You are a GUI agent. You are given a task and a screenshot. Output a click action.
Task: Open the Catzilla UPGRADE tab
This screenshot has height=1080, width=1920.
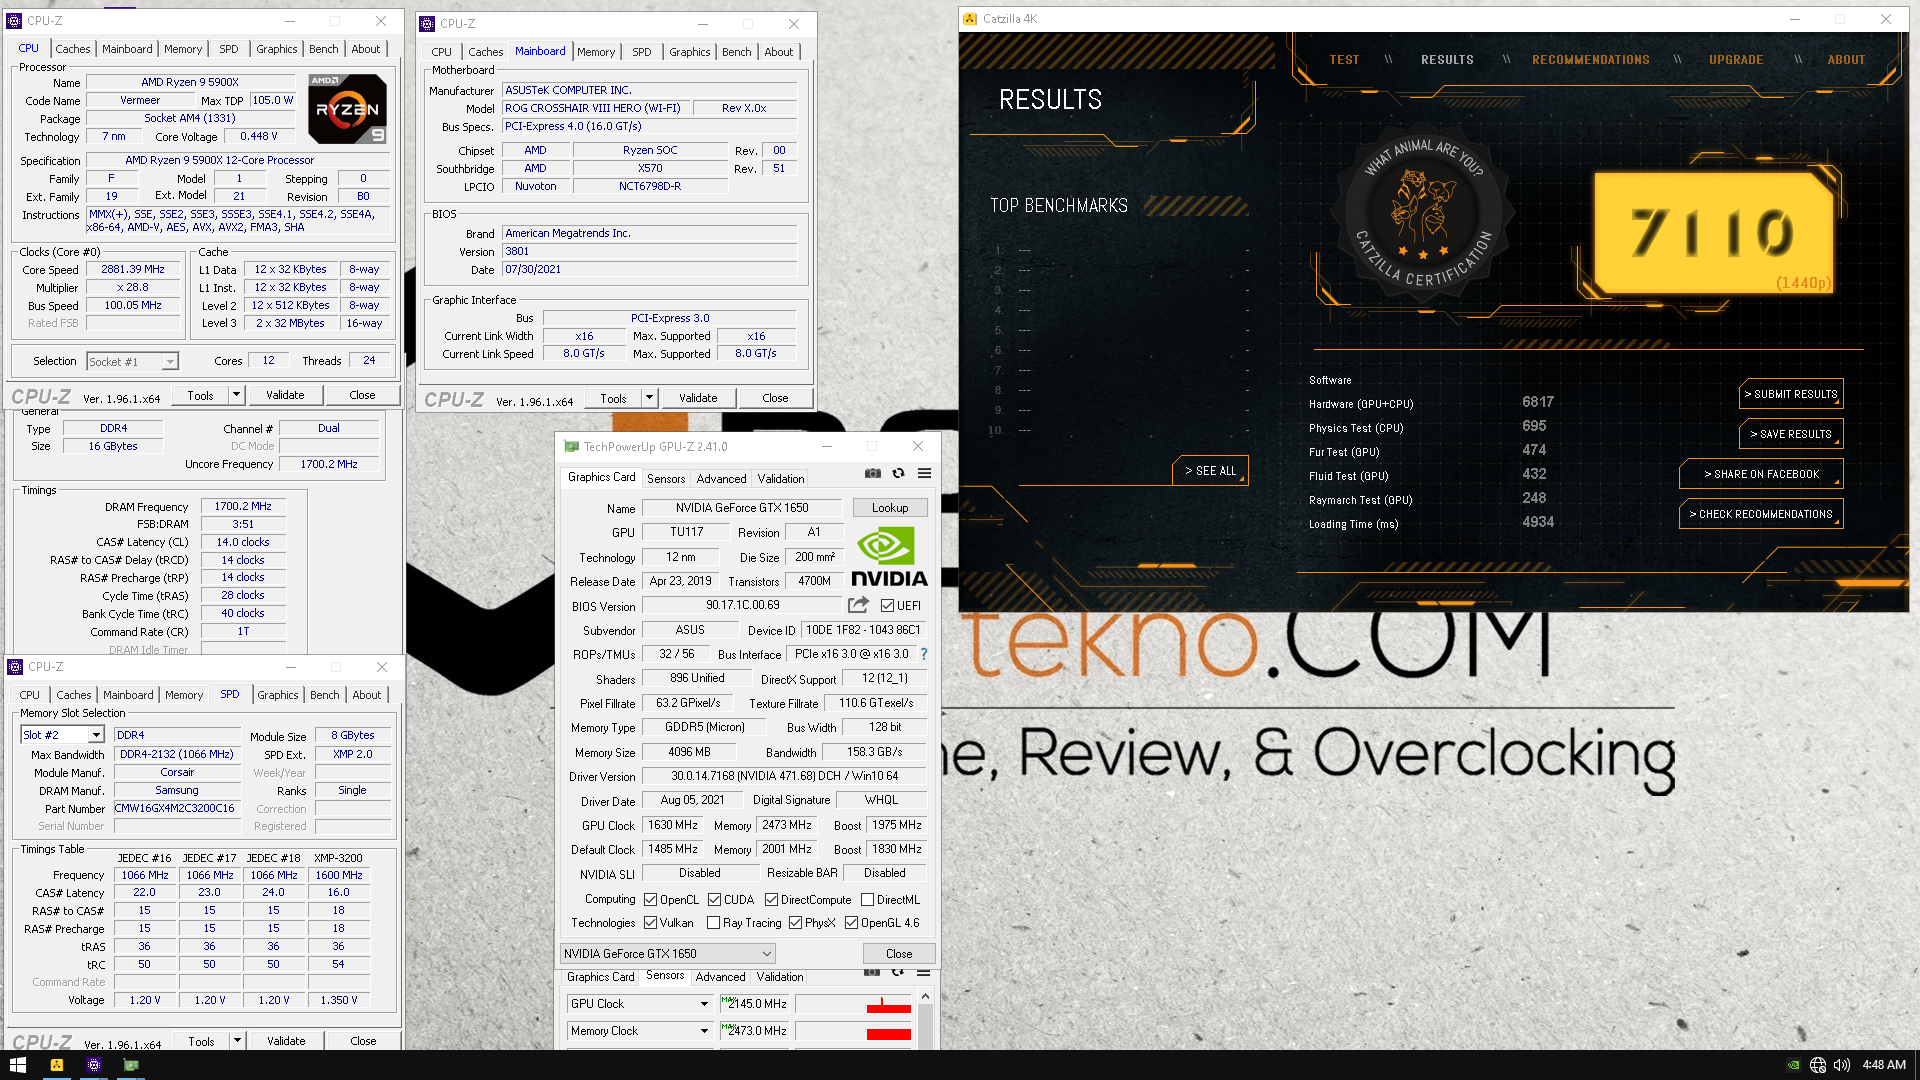pyautogui.click(x=1736, y=60)
